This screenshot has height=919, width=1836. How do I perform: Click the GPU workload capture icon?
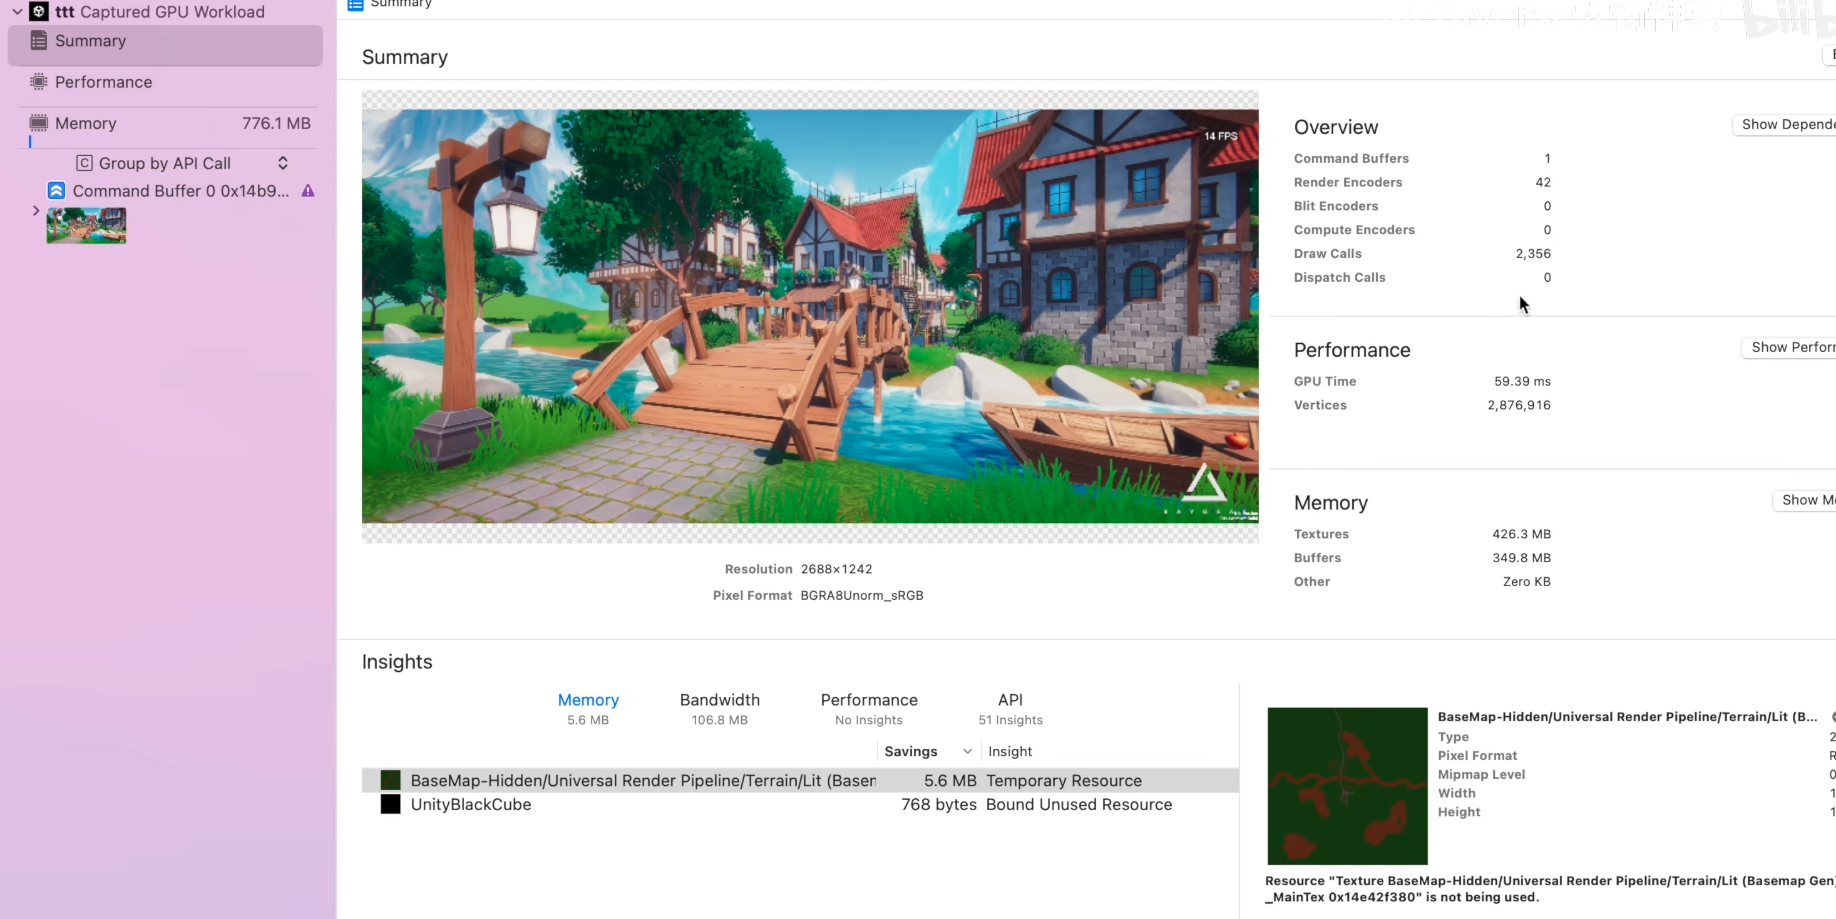pos(39,12)
